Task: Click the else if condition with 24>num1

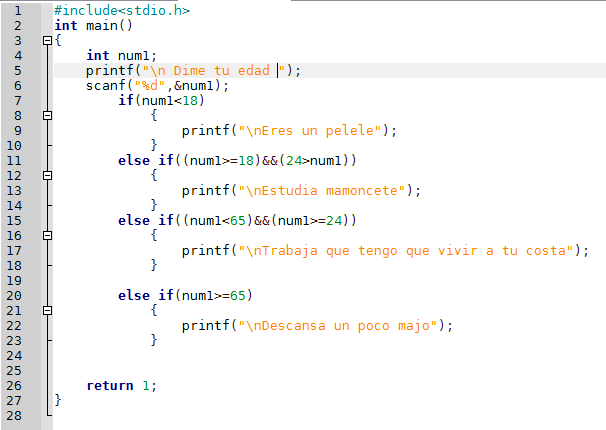Action: pyautogui.click(x=237, y=160)
